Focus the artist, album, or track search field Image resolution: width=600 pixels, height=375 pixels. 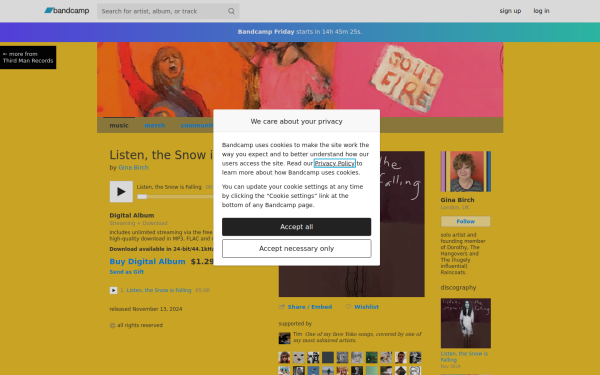click(x=168, y=11)
